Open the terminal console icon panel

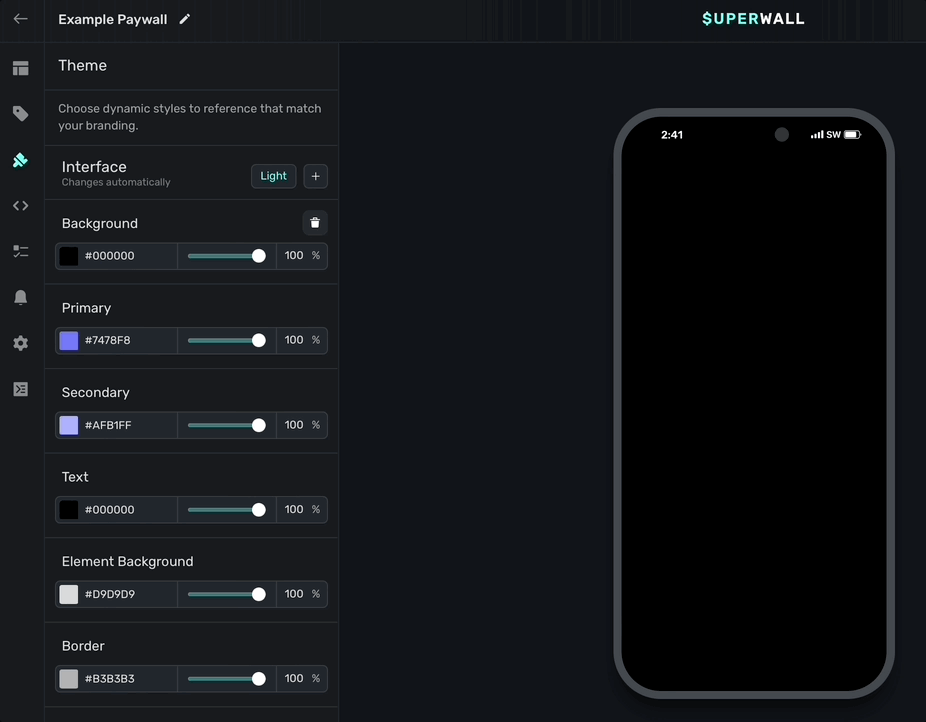click(20, 389)
